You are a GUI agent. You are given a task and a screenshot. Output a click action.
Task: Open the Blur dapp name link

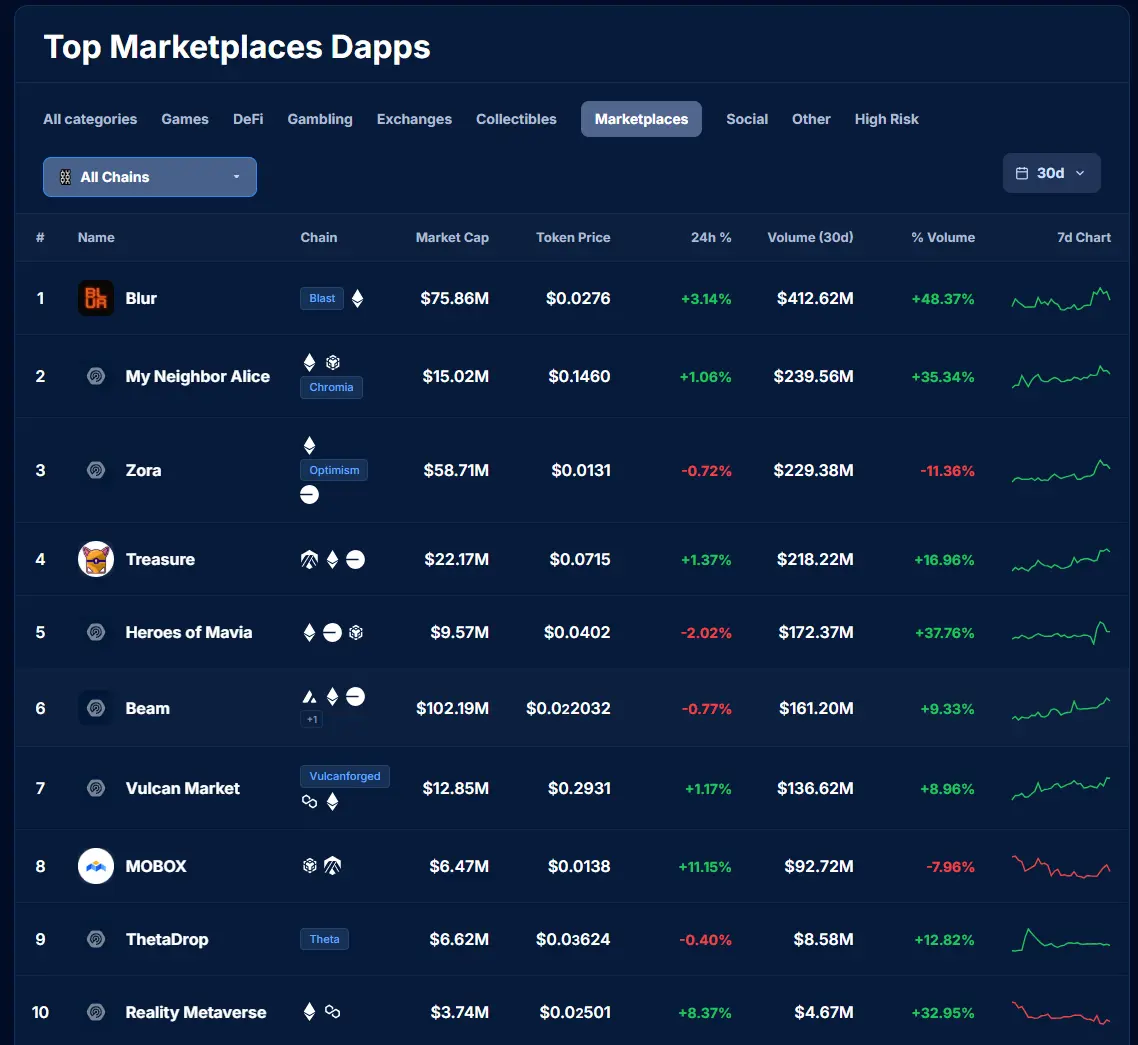tap(141, 298)
